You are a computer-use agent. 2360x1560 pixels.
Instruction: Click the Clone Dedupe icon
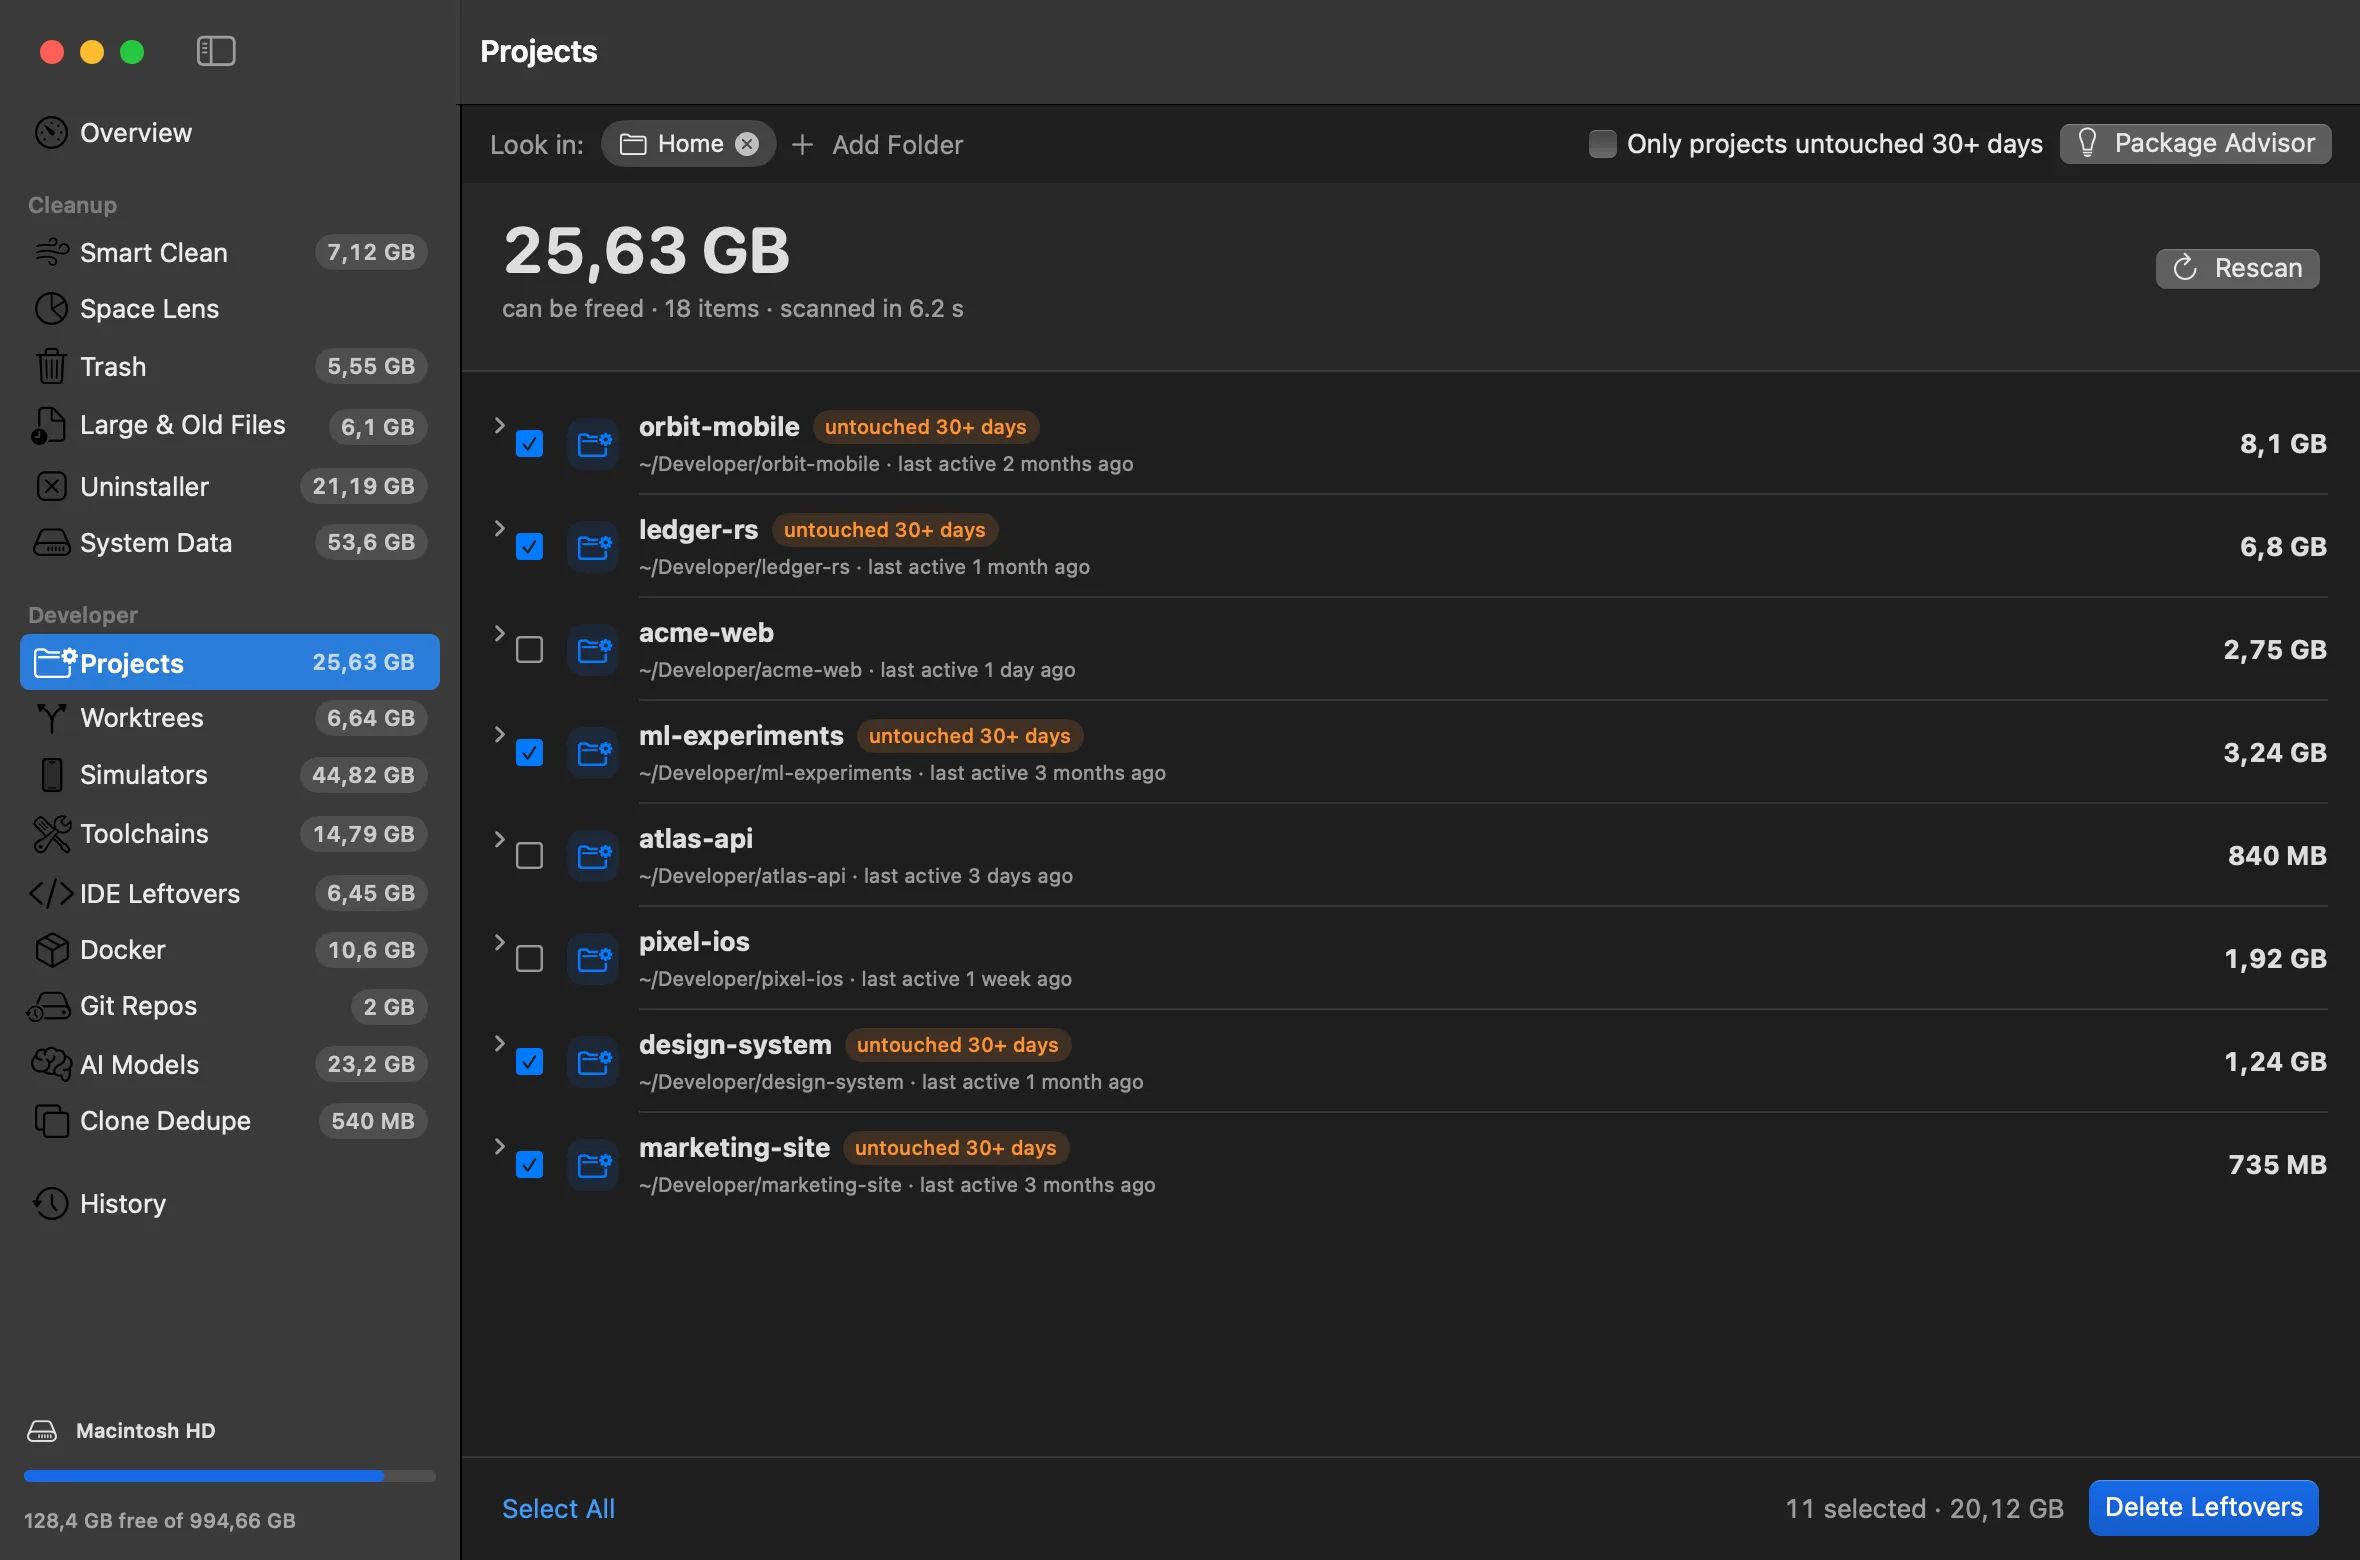pos(51,1121)
